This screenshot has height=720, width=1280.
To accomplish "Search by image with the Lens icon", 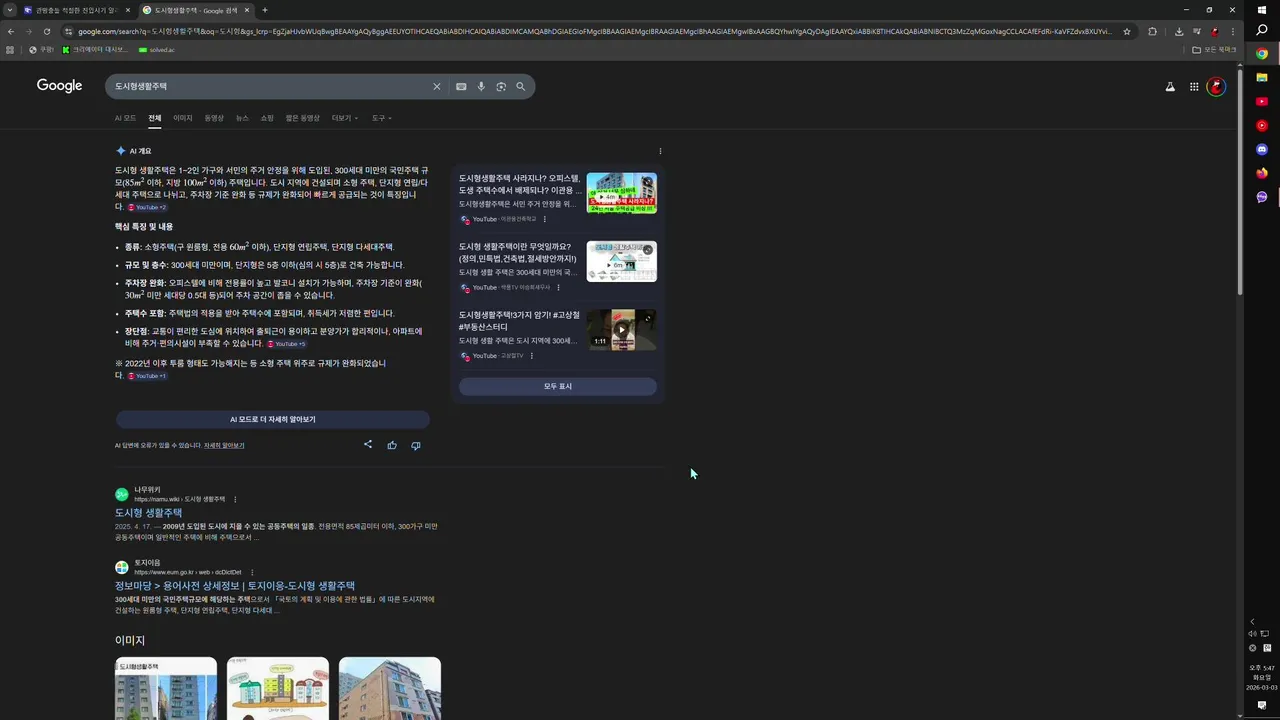I will click(501, 87).
